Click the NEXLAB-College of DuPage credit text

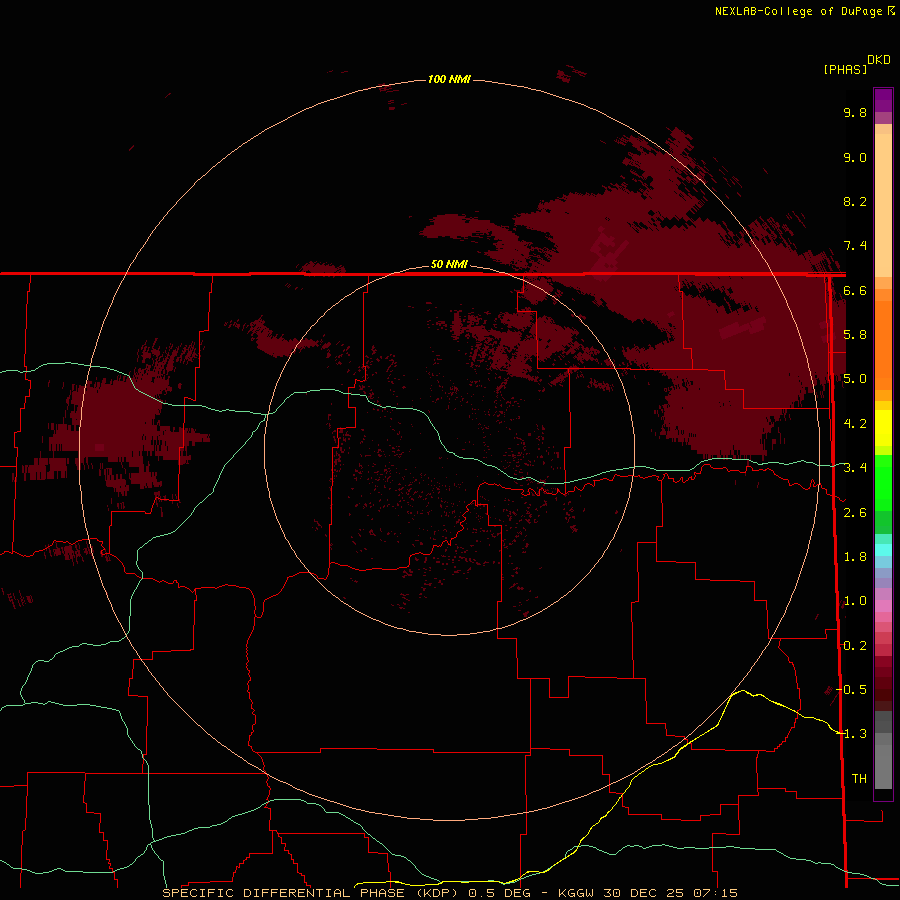click(800, 11)
